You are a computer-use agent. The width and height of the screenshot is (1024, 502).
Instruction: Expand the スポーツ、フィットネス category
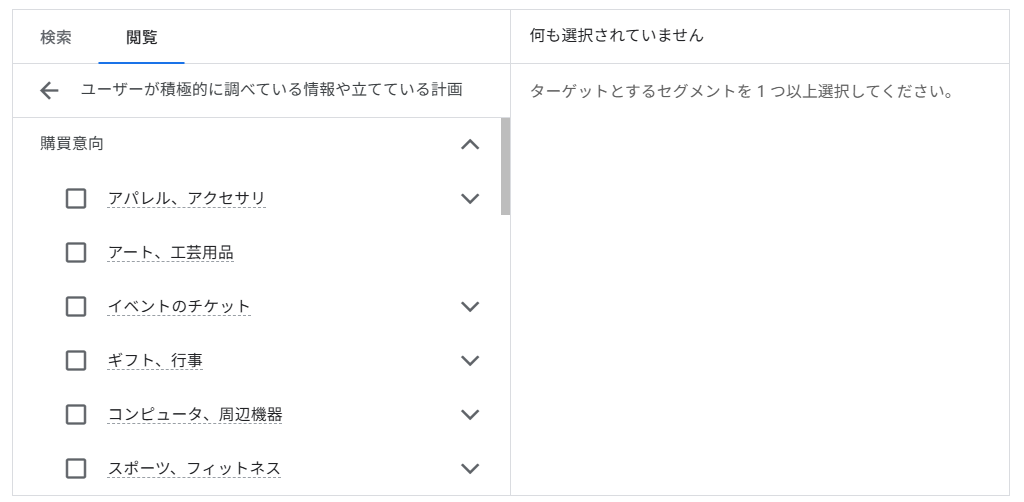tap(470, 468)
